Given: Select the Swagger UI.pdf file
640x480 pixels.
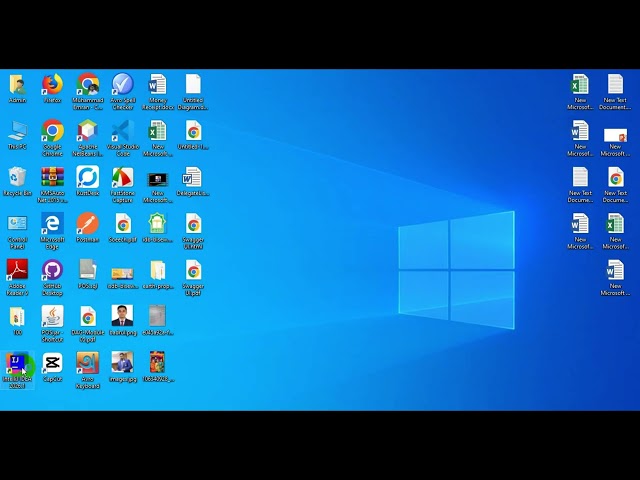Looking at the screenshot, I should (193, 278).
